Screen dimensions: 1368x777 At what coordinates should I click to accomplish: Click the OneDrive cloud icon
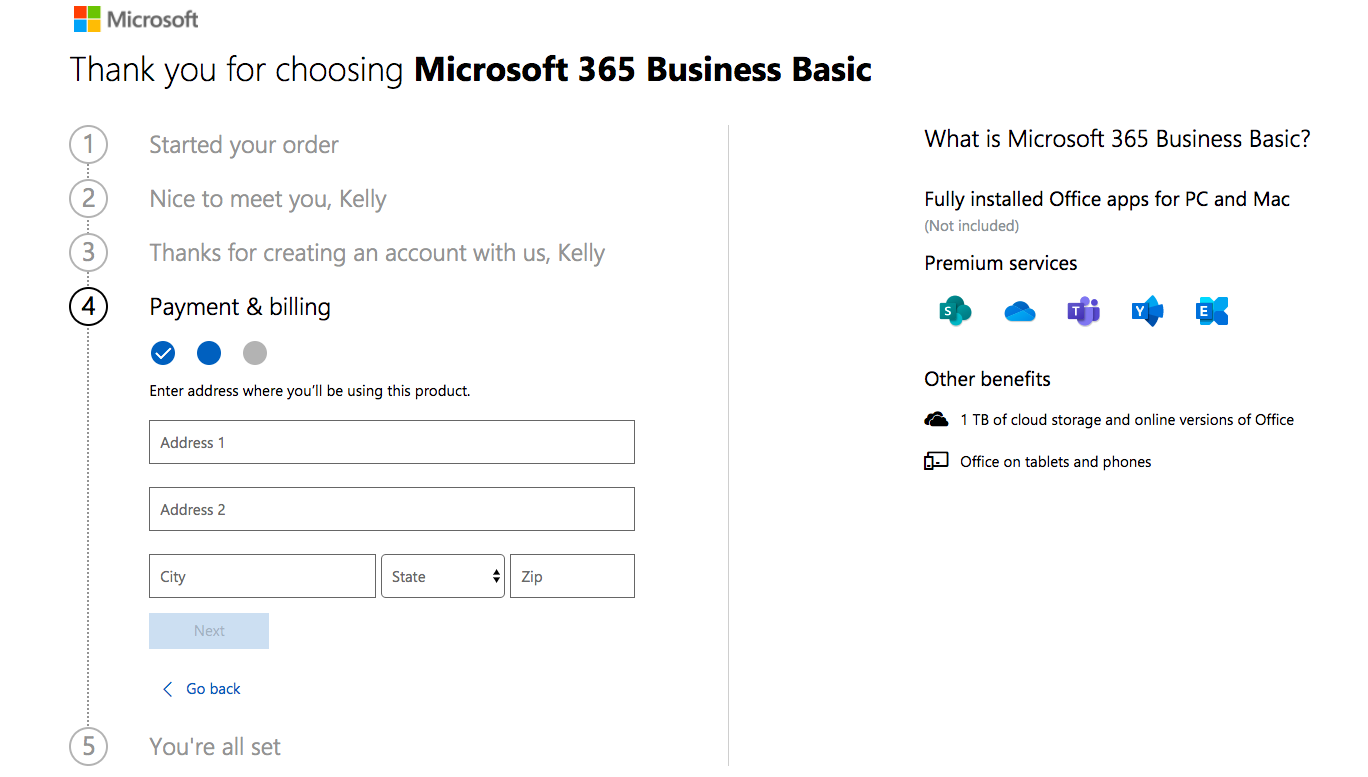tap(1019, 311)
